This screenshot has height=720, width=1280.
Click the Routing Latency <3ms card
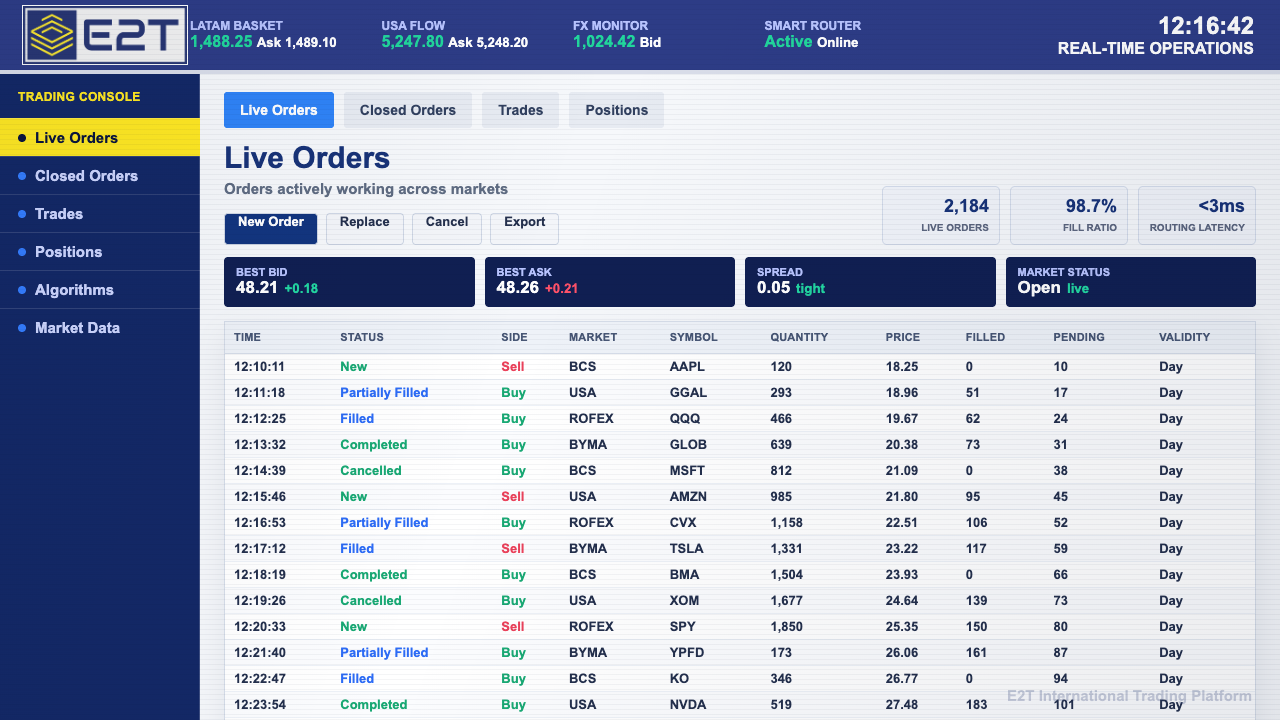pyautogui.click(x=1197, y=215)
